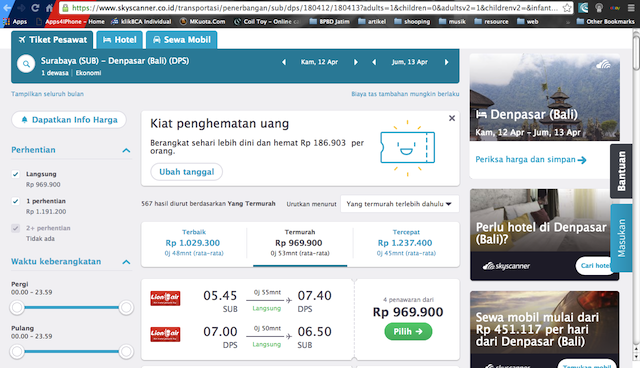Screen dimensions: 640x368
Task: Click the browser forward arrow
Action: (21, 7)
